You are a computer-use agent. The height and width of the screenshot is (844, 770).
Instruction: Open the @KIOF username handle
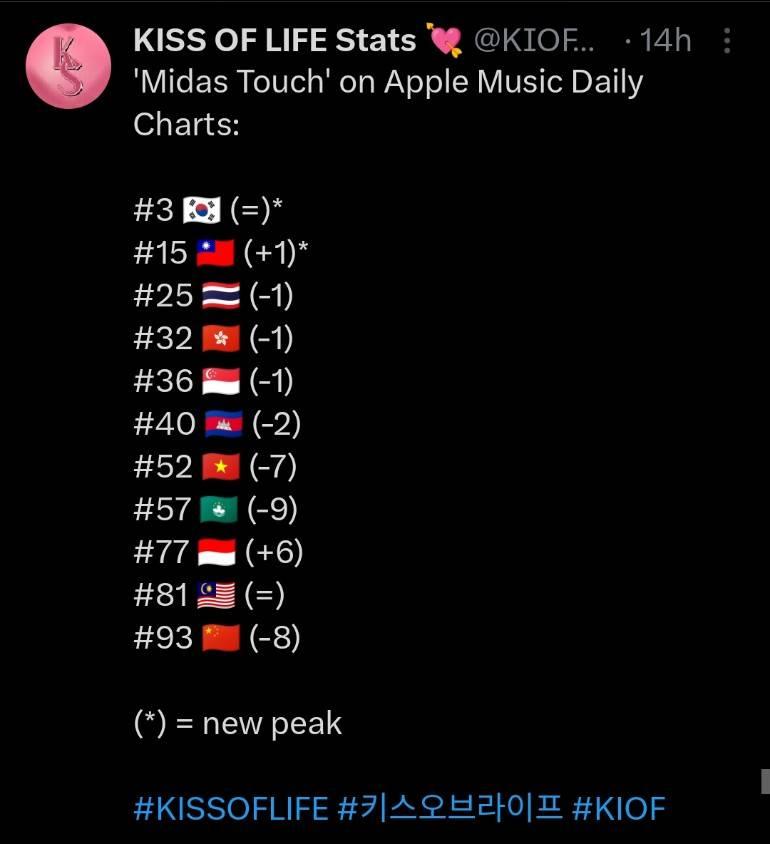pyautogui.click(x=534, y=41)
